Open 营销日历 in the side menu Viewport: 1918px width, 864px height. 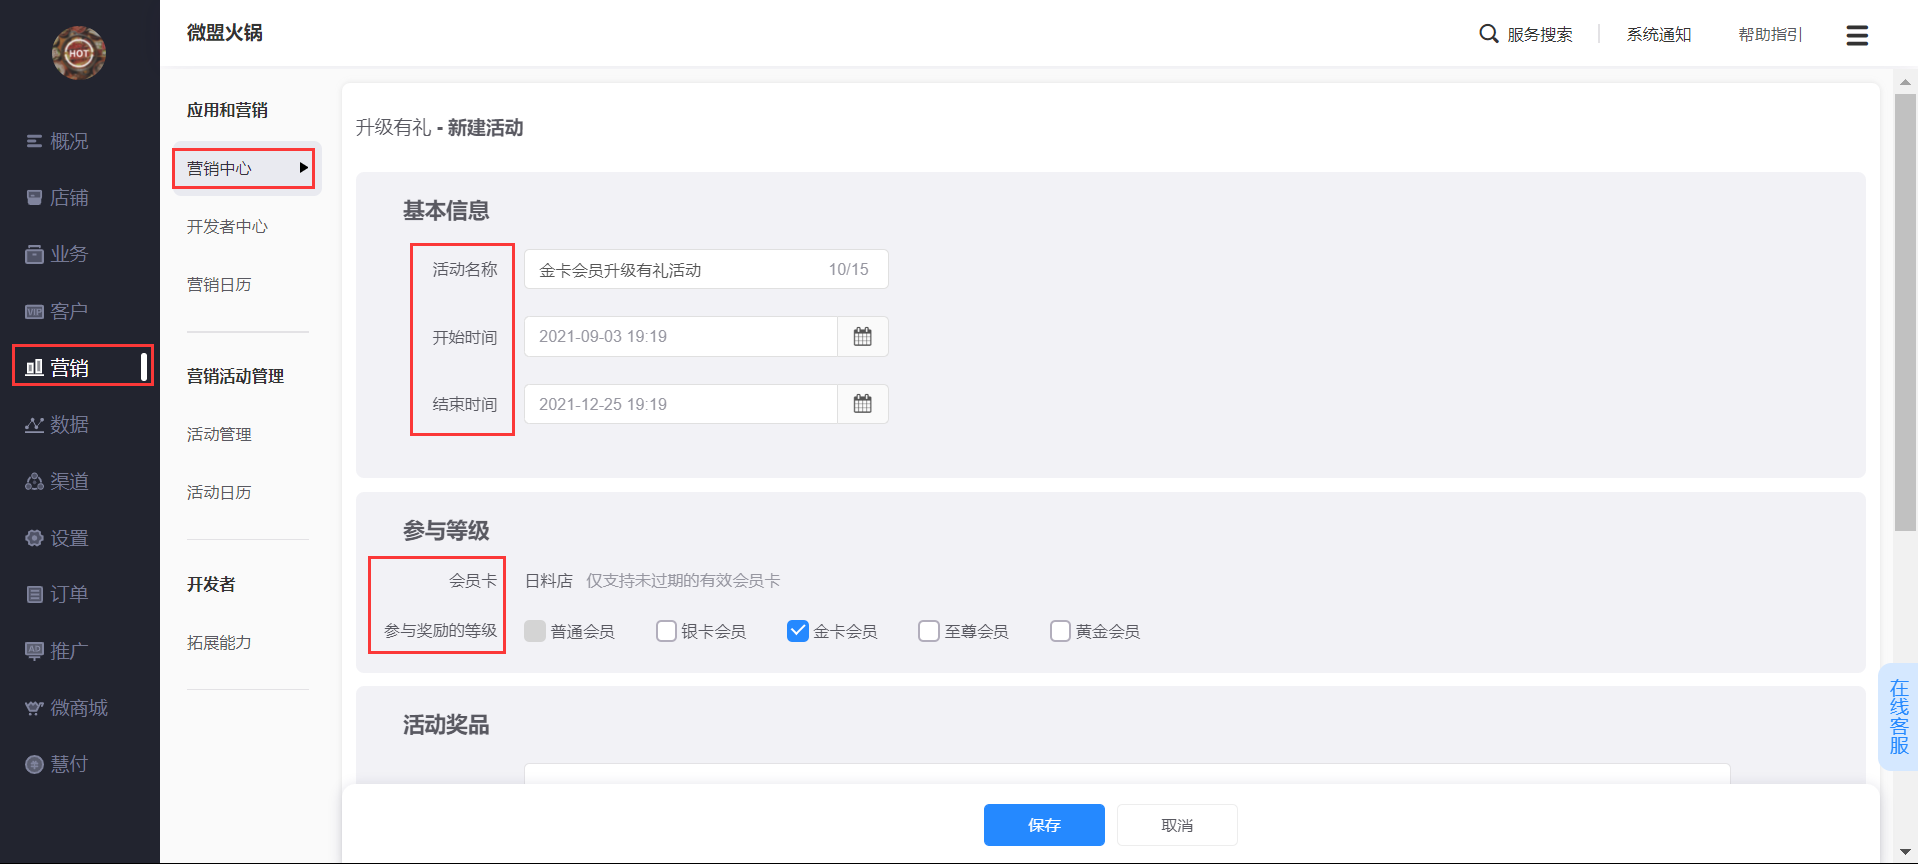coord(219,285)
